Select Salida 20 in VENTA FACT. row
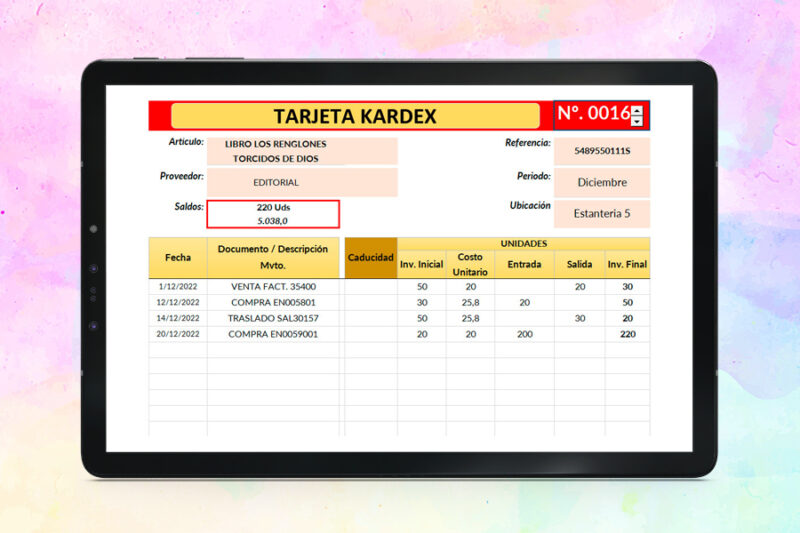 tap(580, 287)
